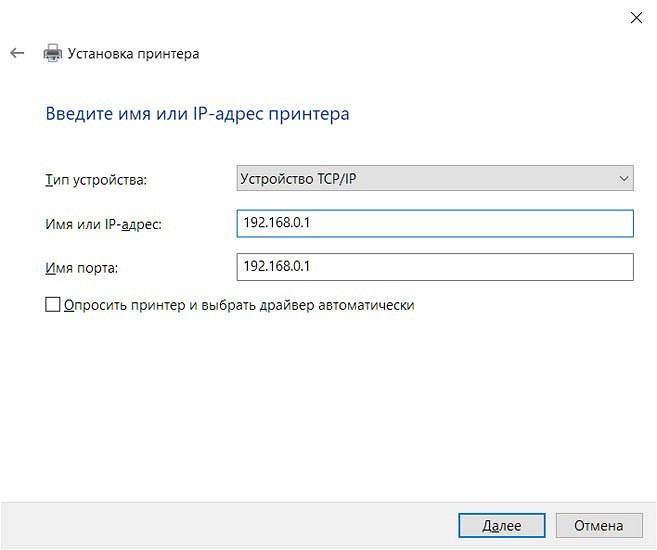Tick the automatic driver detection checkbox
Viewport: 657px width, 550px height.
[53, 305]
